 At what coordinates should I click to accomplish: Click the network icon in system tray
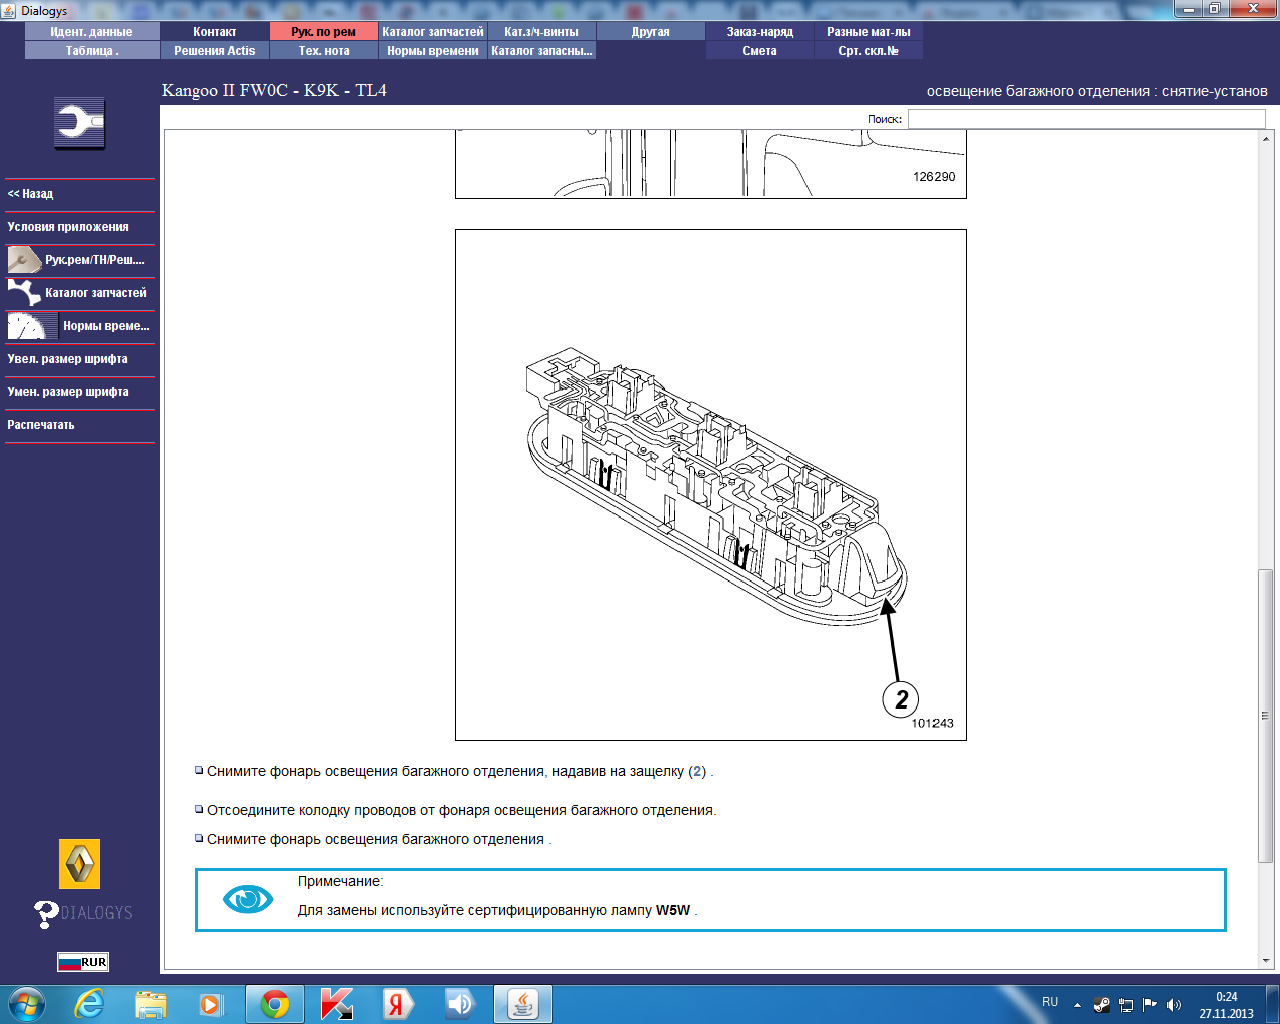[x=1126, y=1005]
